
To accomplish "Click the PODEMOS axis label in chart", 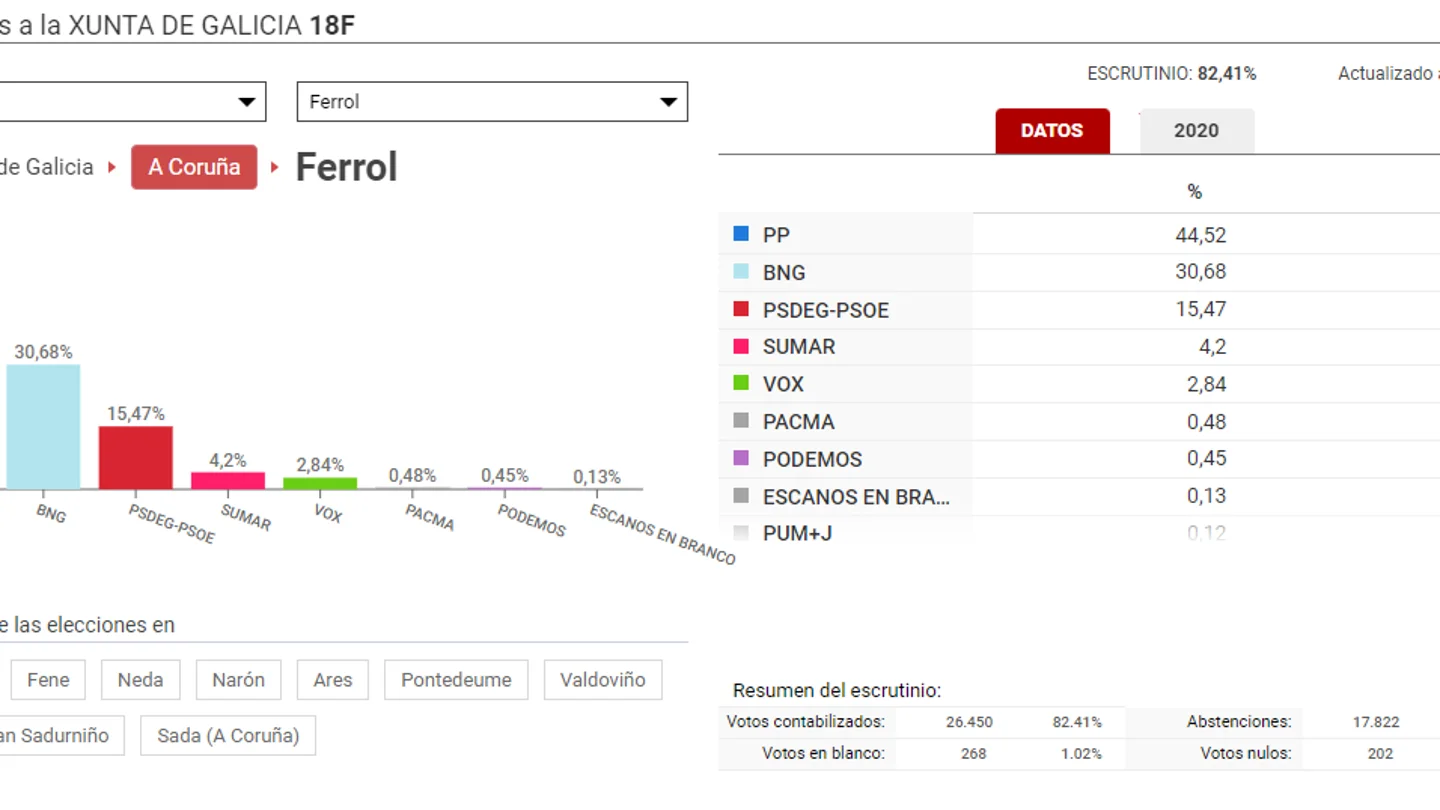I will [531, 520].
